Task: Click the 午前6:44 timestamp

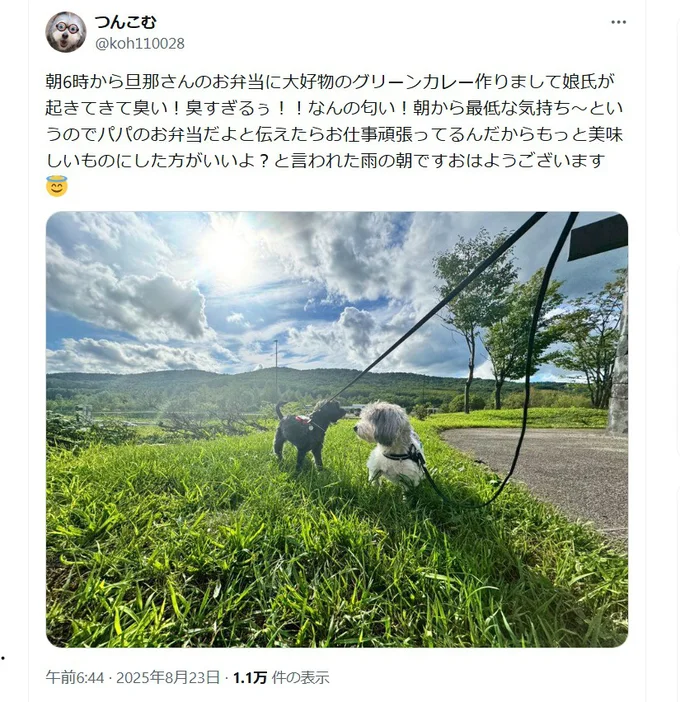Action: 75,677
